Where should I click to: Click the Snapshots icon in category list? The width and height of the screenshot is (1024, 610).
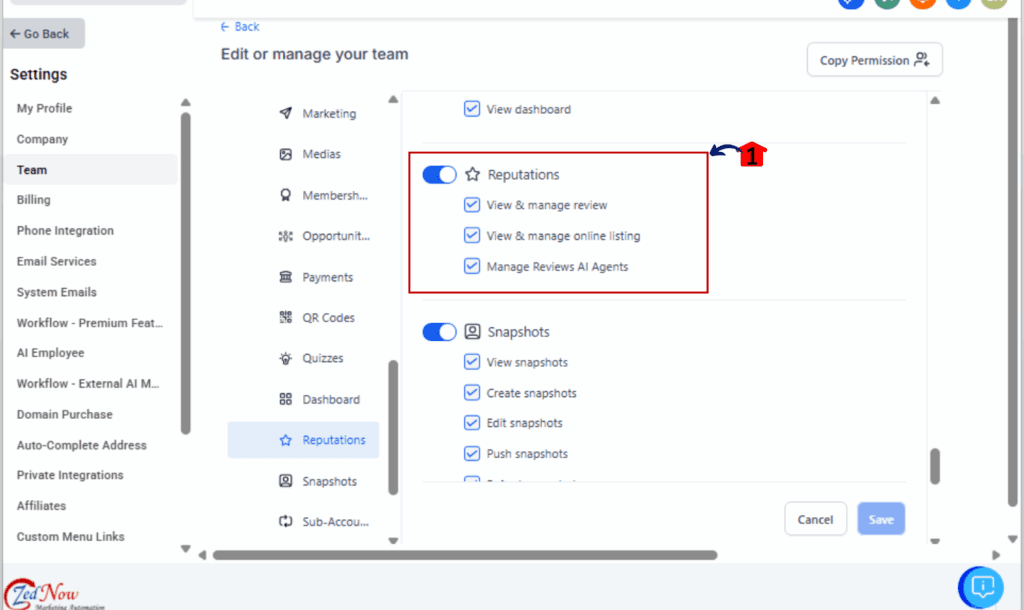coord(285,481)
